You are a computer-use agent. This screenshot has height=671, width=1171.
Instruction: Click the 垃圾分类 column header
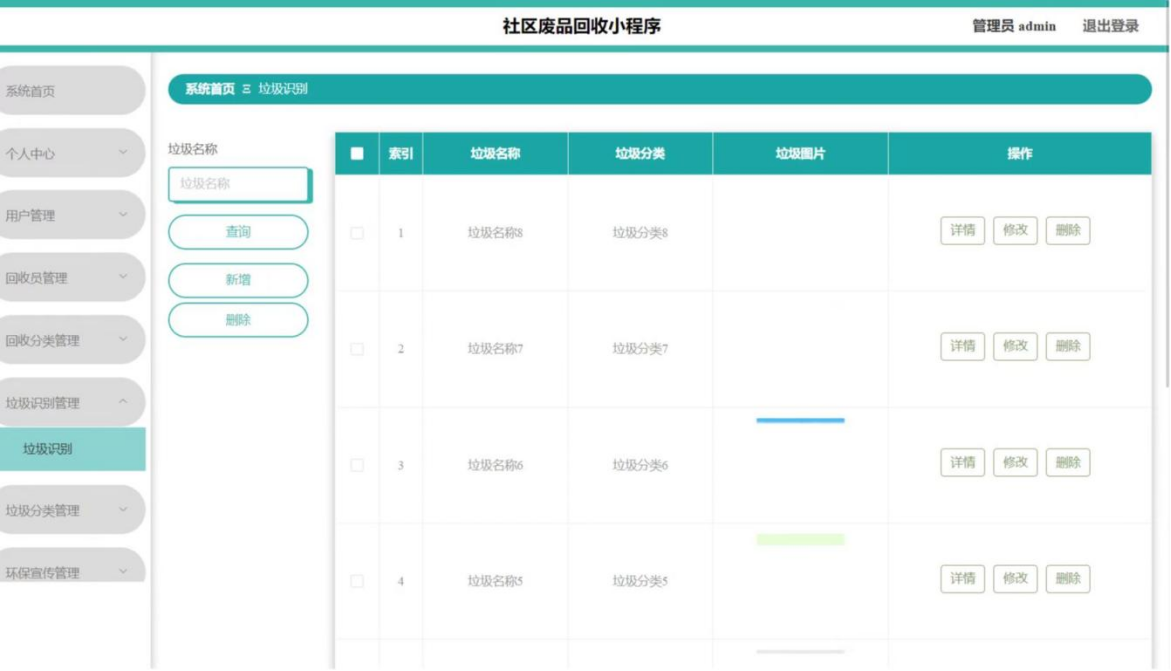(x=640, y=153)
